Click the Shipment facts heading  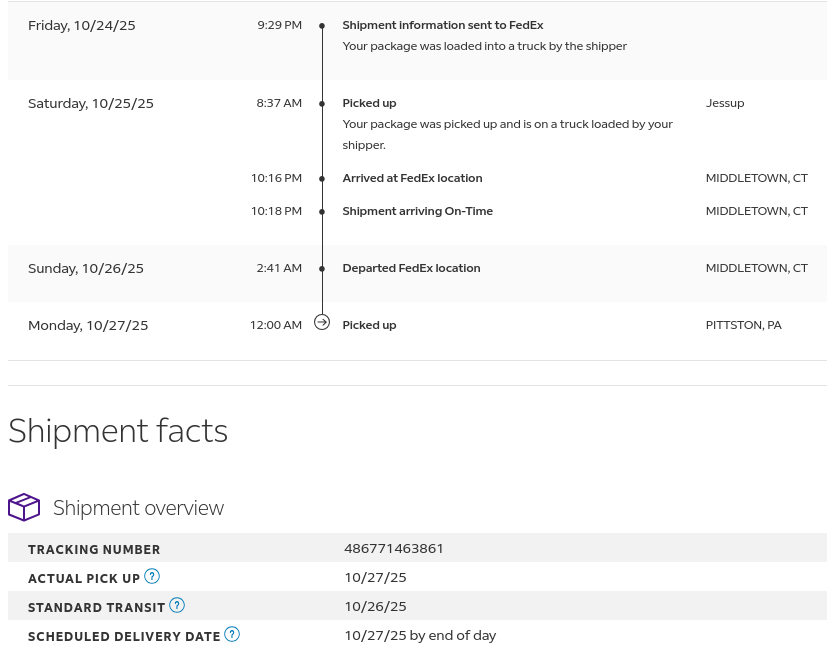pyautogui.click(x=118, y=430)
